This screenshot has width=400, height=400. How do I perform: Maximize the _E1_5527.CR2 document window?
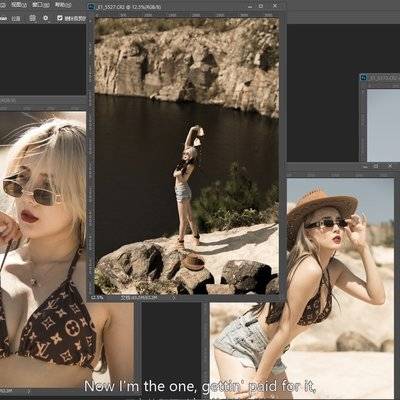tap(261, 6)
